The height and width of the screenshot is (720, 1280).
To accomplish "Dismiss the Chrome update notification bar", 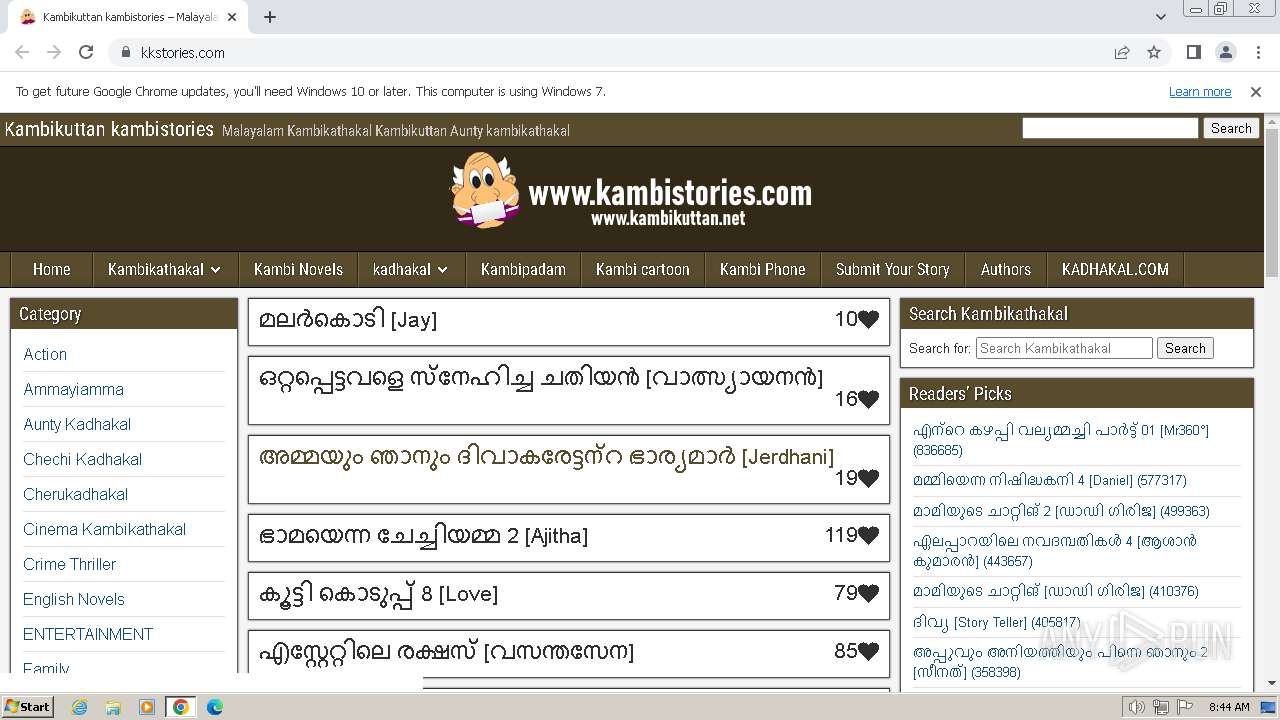I will click(1256, 91).
